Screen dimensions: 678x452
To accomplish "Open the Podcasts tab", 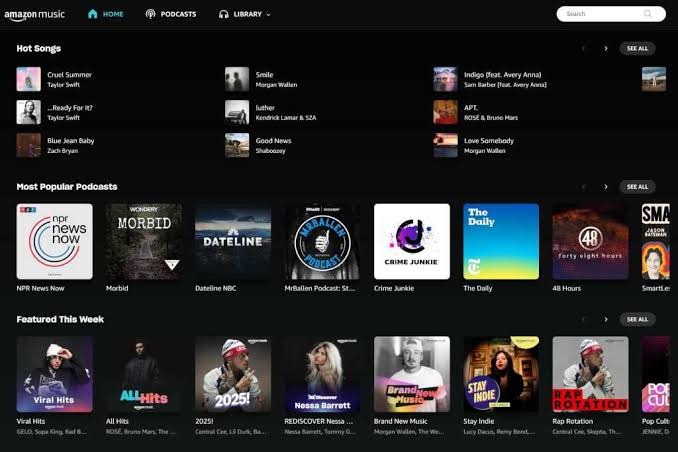I will point(178,14).
